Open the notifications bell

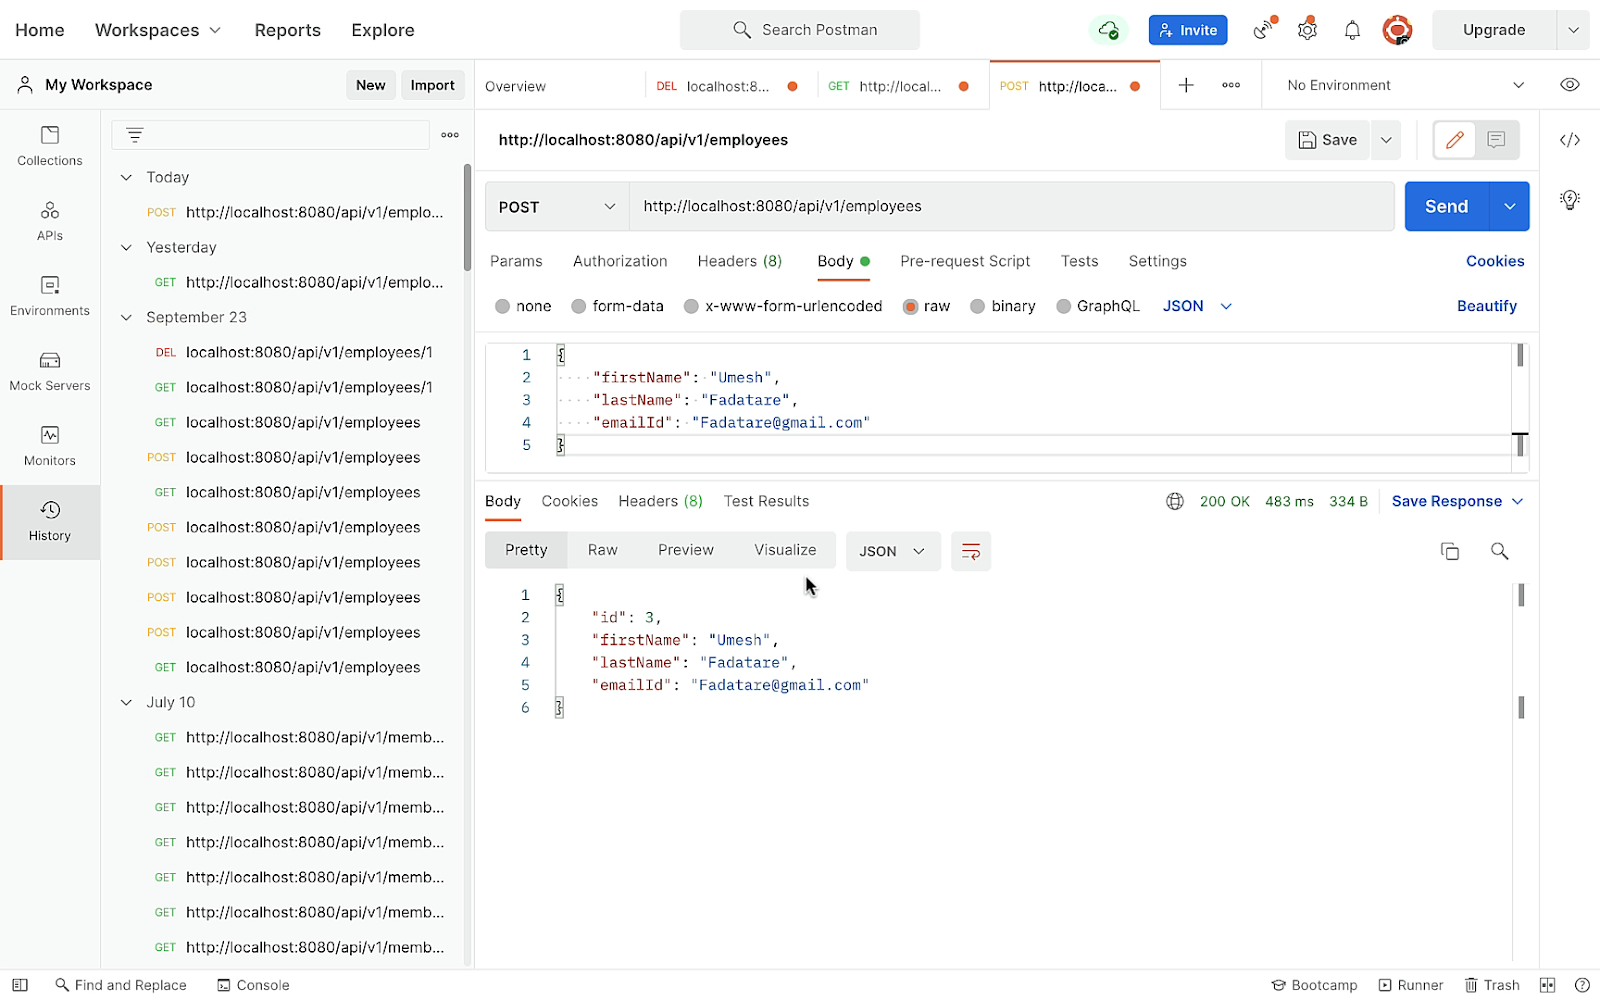1352,30
